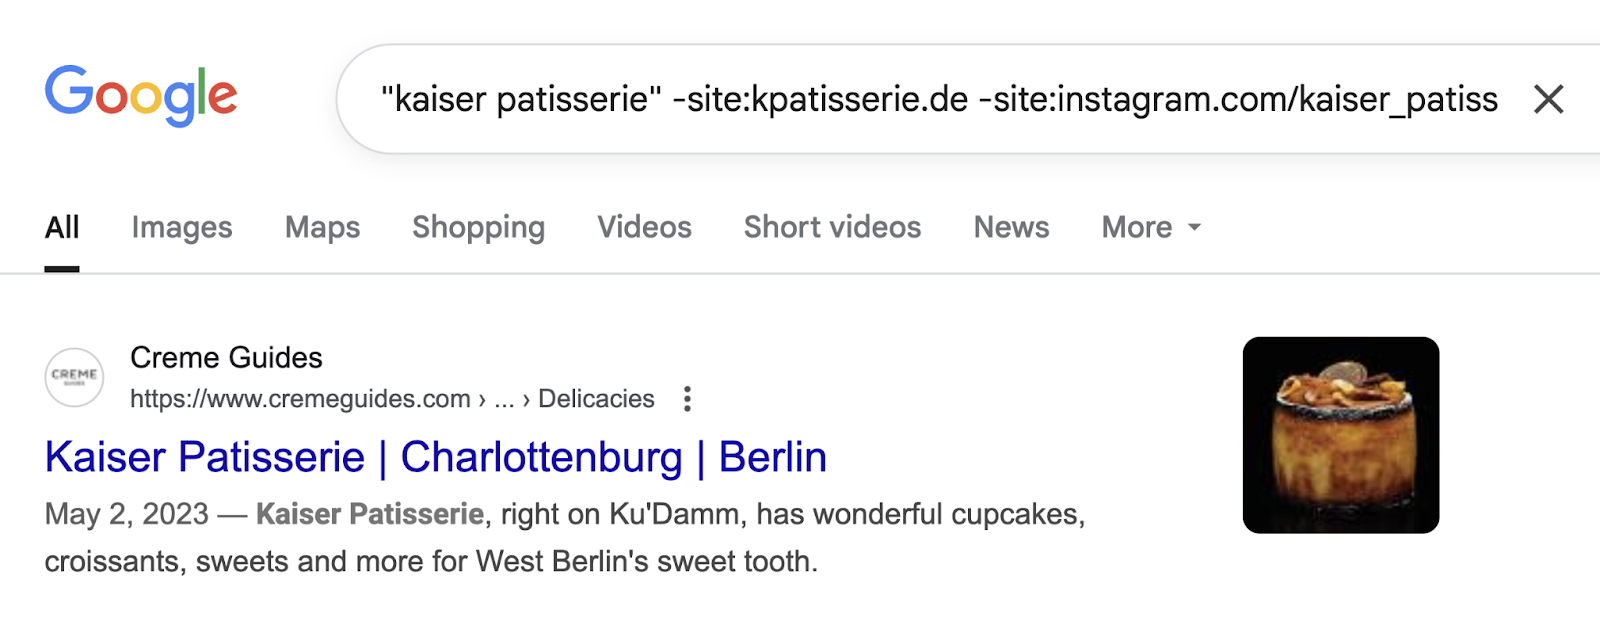Click the Google logo
The height and width of the screenshot is (641, 1600).
pyautogui.click(x=141, y=96)
